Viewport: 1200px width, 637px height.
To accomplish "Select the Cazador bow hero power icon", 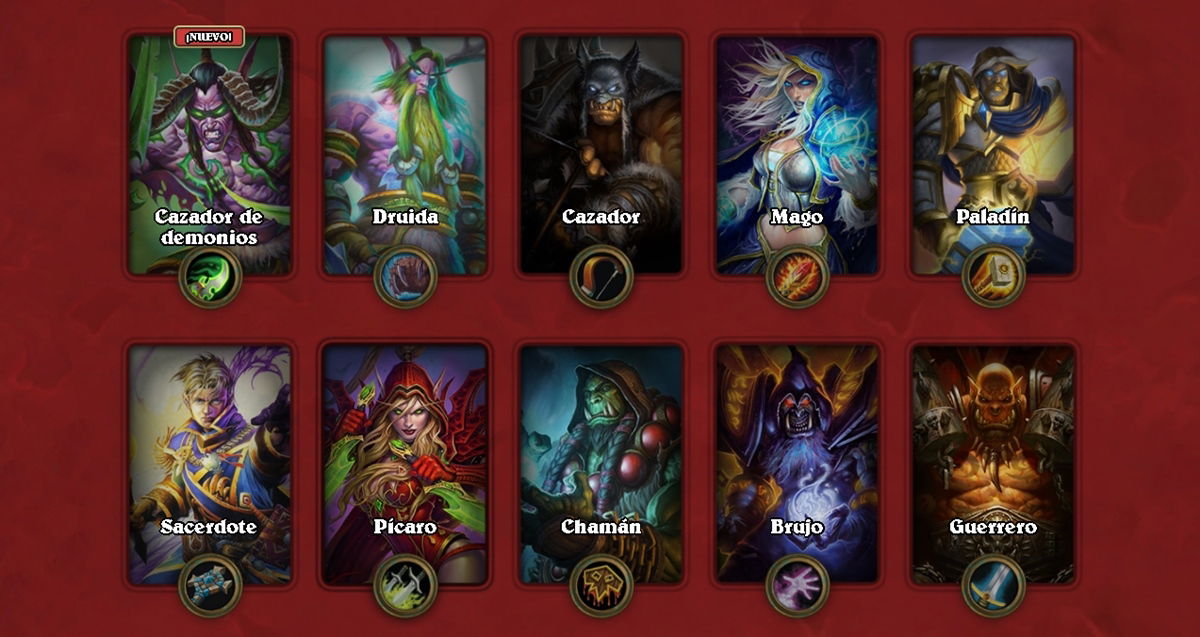I will [x=601, y=277].
